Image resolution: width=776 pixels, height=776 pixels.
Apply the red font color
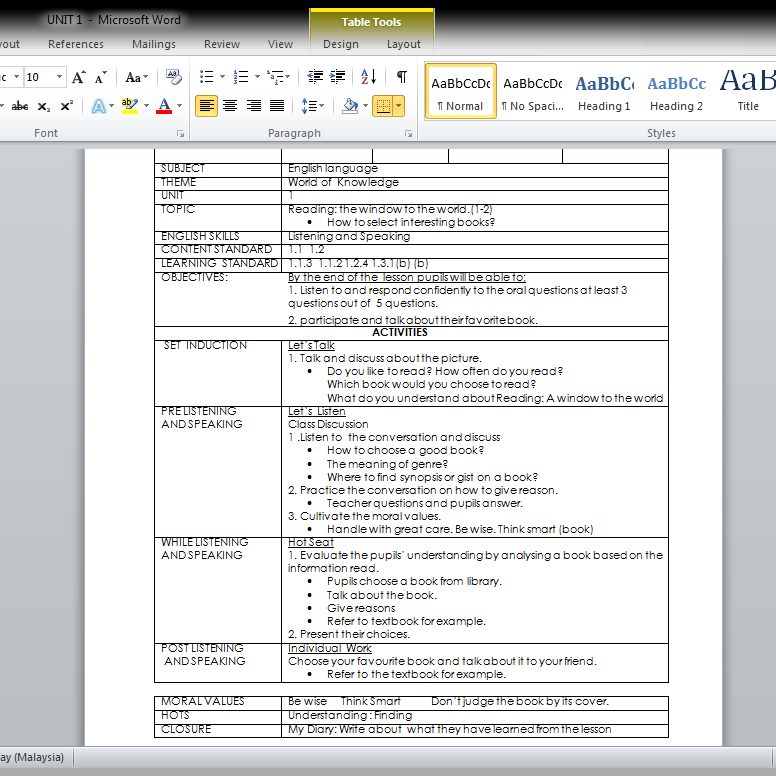(x=164, y=106)
